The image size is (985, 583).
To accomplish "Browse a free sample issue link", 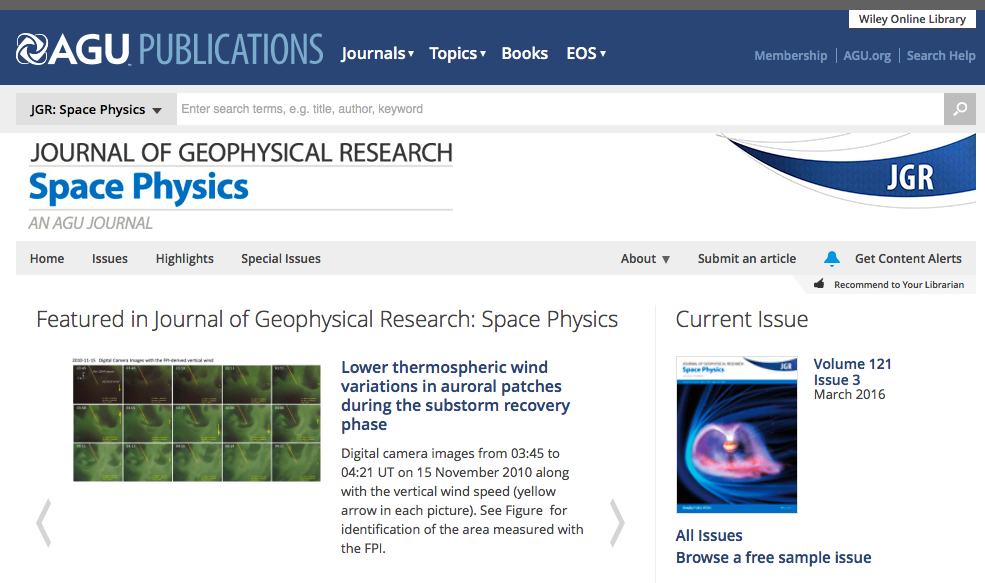I will (773, 557).
